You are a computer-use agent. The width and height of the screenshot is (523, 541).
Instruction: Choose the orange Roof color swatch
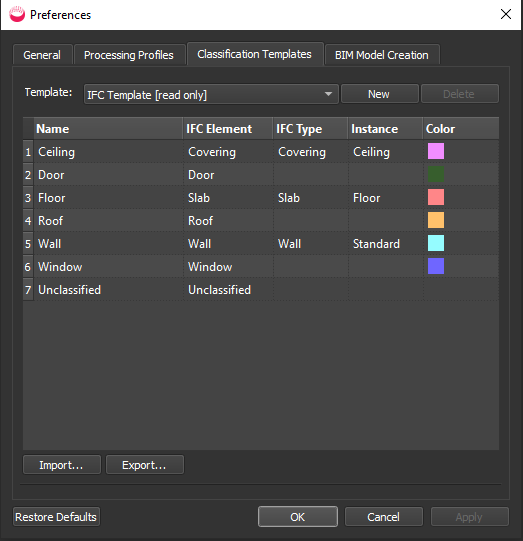pyautogui.click(x=436, y=220)
